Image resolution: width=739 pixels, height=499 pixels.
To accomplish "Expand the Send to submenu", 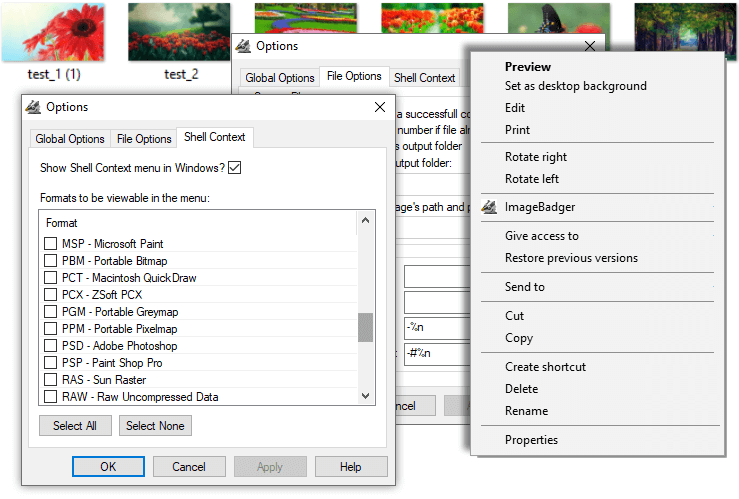I will pyautogui.click(x=524, y=287).
